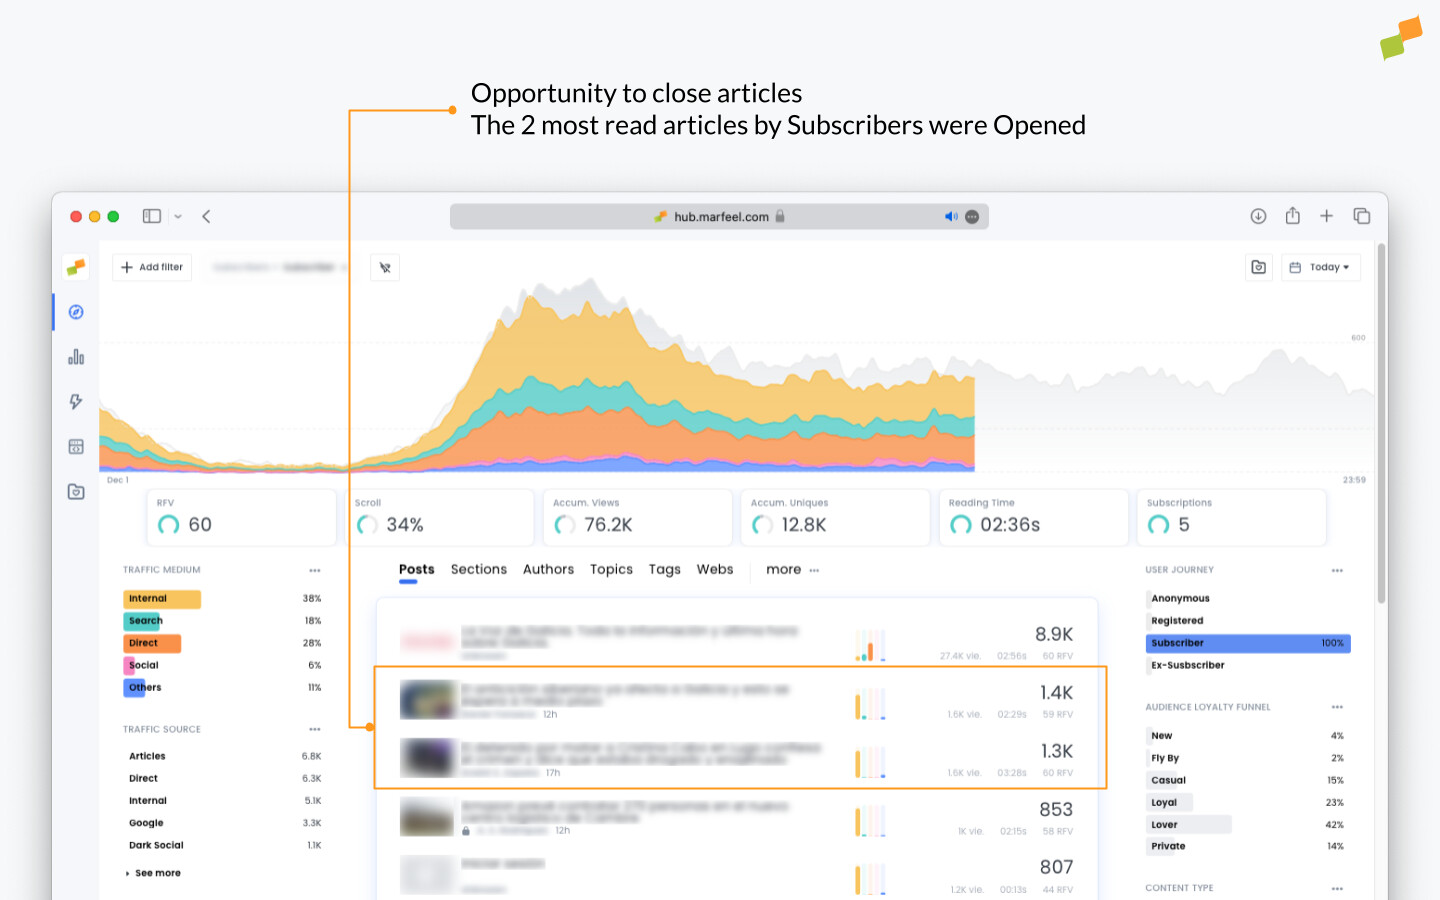Open the bar chart analytics icon

(x=75, y=356)
